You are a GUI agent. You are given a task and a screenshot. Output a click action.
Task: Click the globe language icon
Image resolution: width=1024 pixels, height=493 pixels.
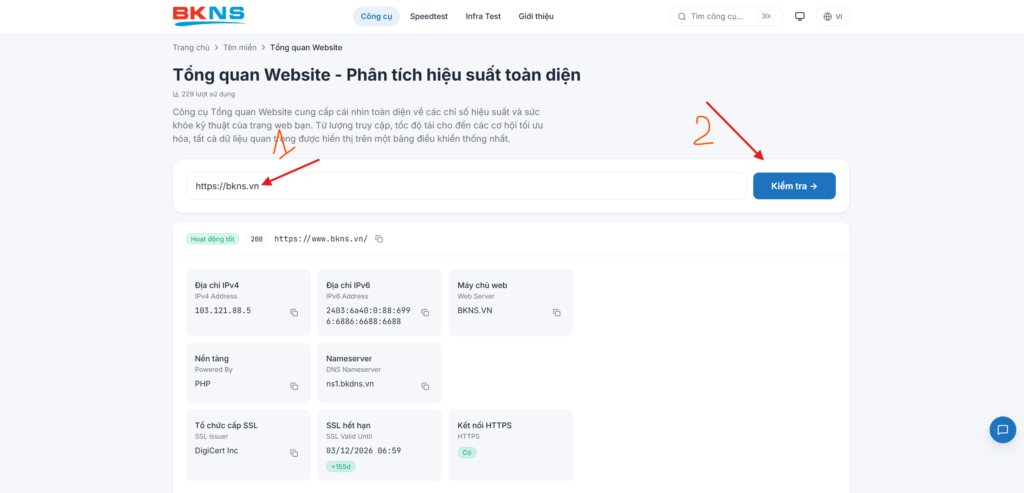click(827, 16)
